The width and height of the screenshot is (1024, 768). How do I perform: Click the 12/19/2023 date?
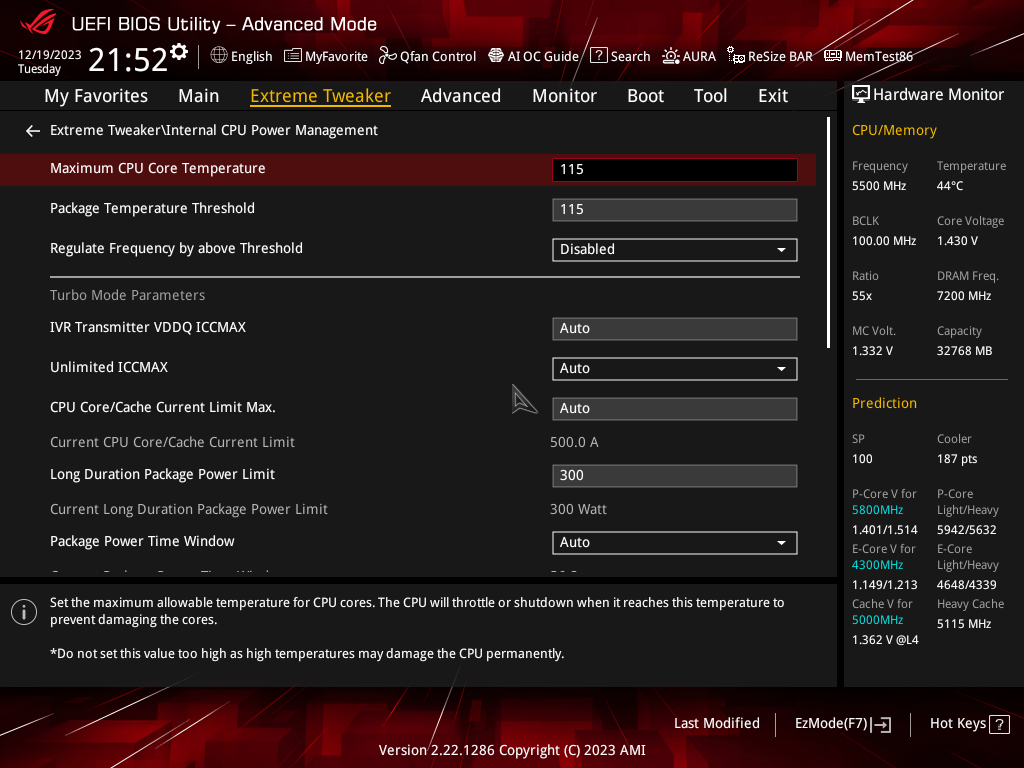50,55
